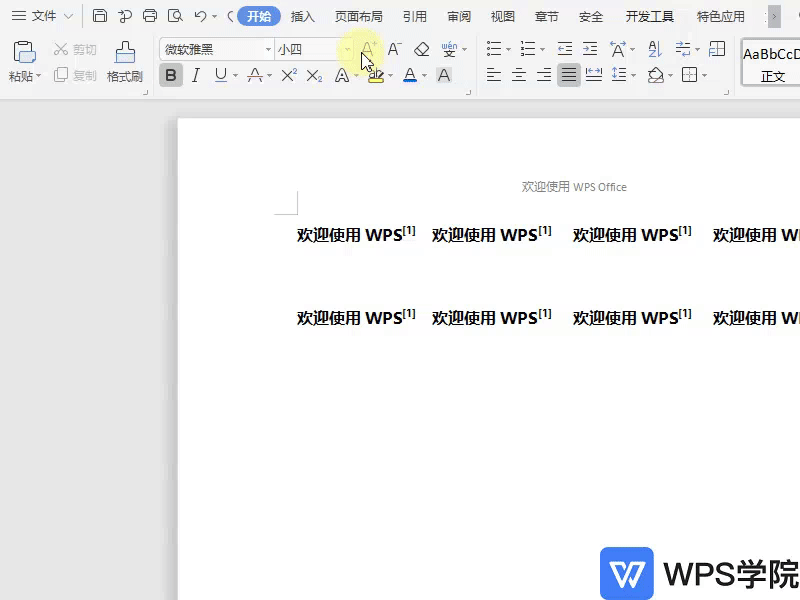
Task: Toggle Italic formatting
Action: 196,75
